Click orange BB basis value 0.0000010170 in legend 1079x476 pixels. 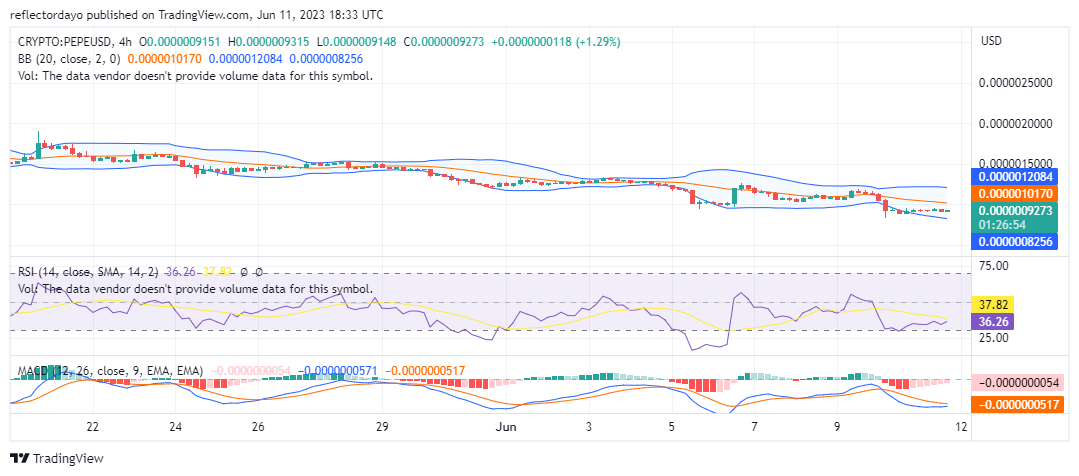[x=165, y=59]
